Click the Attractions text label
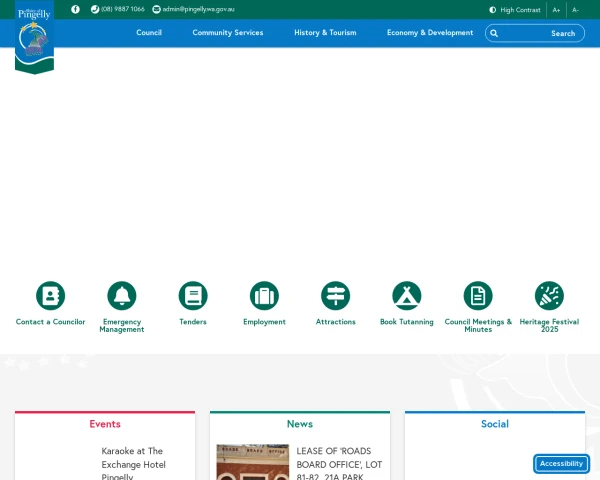 pos(336,322)
